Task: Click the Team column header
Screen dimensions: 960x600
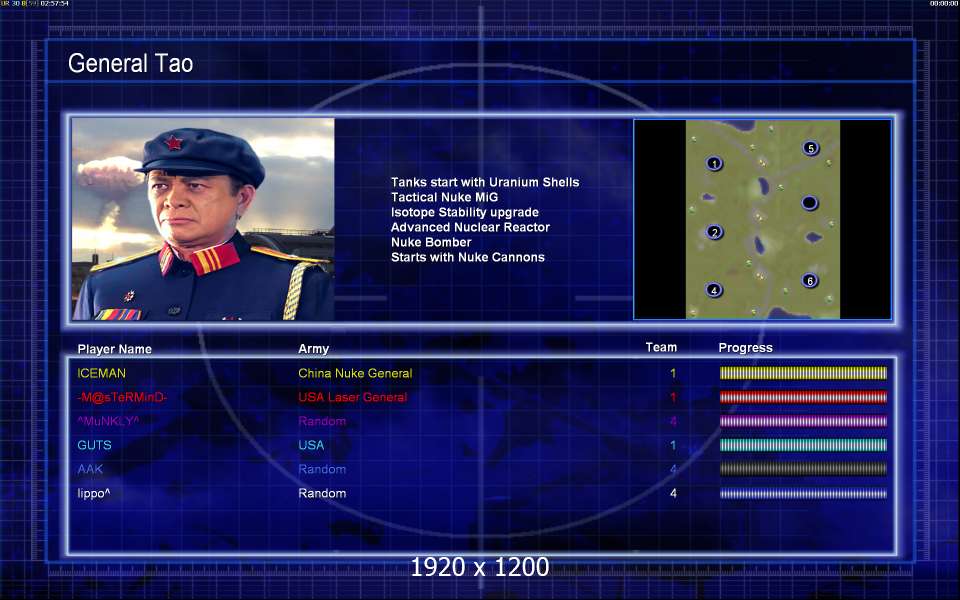Action: [x=661, y=347]
